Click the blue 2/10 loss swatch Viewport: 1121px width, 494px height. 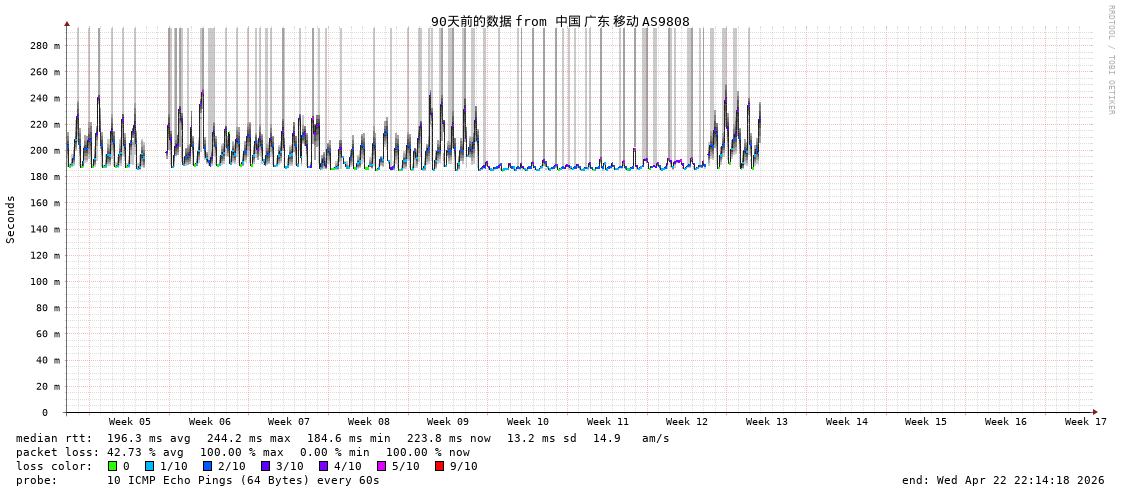[x=207, y=466]
